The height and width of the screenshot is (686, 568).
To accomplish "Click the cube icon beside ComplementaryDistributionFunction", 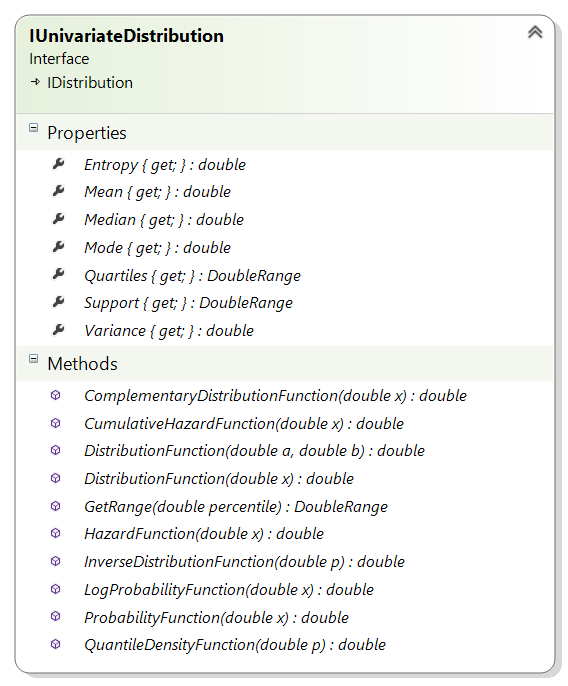I will click(56, 395).
